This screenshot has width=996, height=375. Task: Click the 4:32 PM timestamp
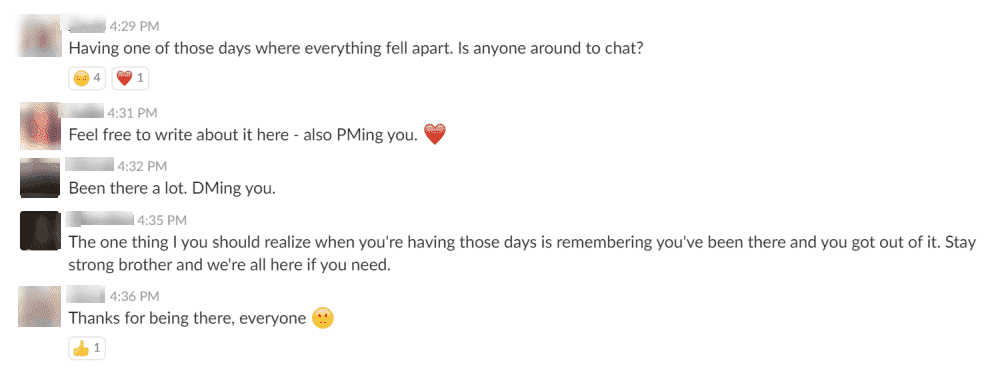[142, 167]
